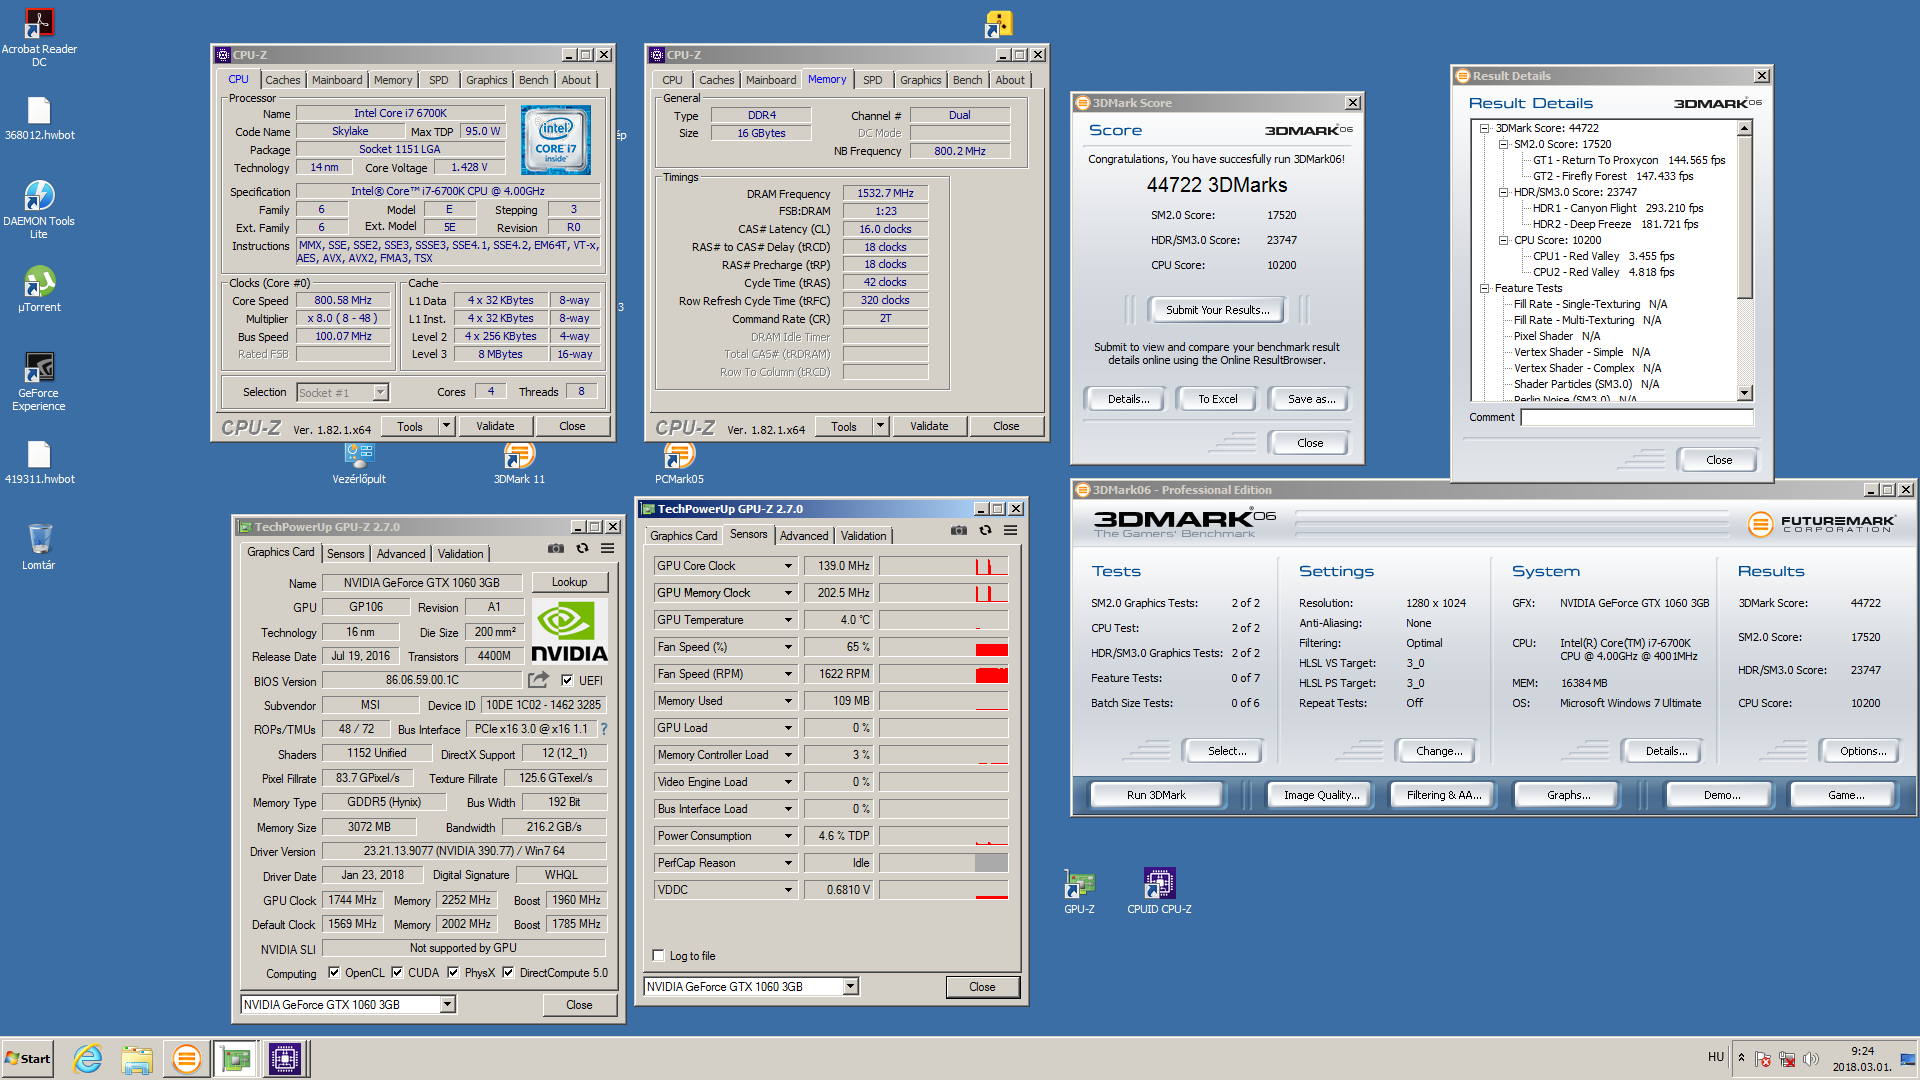Click the Result Details vertical scrollbar thumb
The height and width of the screenshot is (1080, 1920).
1745,218
